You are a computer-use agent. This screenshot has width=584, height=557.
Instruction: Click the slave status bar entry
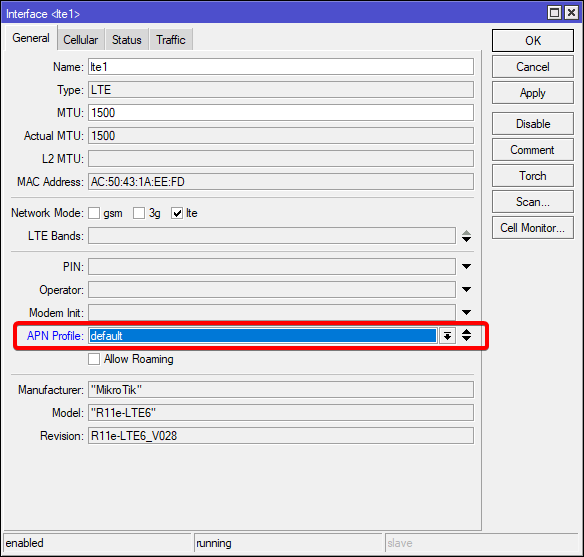click(x=482, y=543)
